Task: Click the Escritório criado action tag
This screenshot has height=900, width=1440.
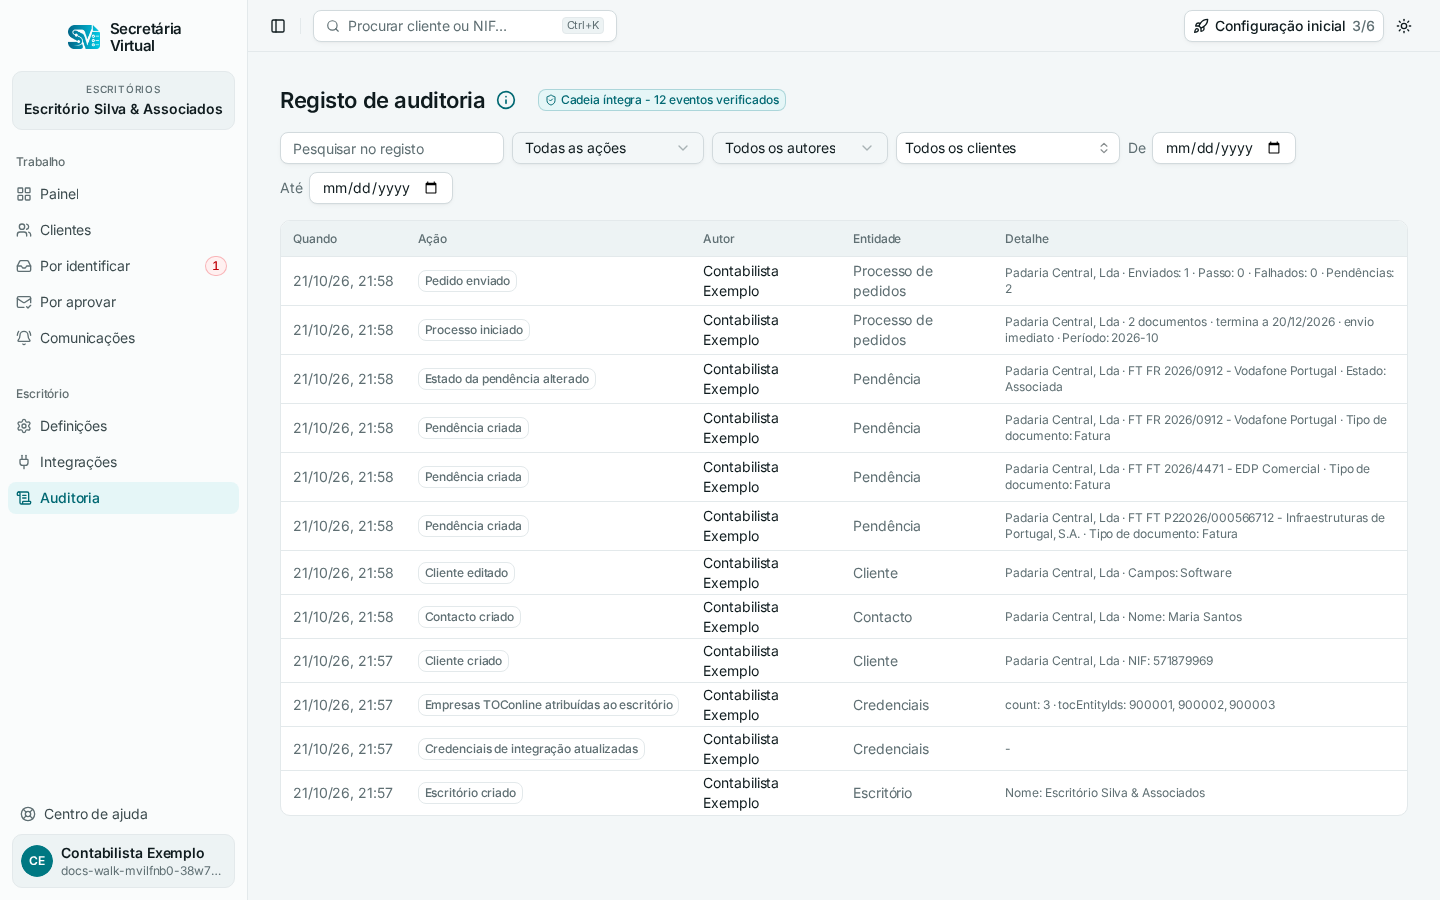Action: coord(470,793)
